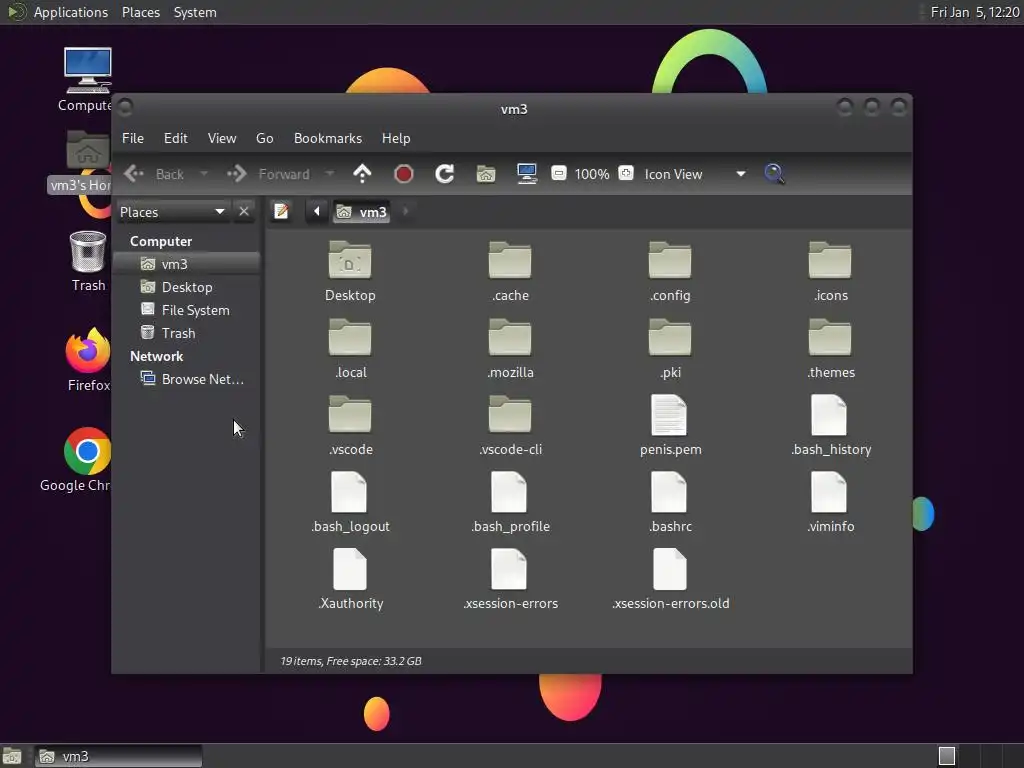Select the penis.pem file
The image size is (1024, 768).
point(670,426)
